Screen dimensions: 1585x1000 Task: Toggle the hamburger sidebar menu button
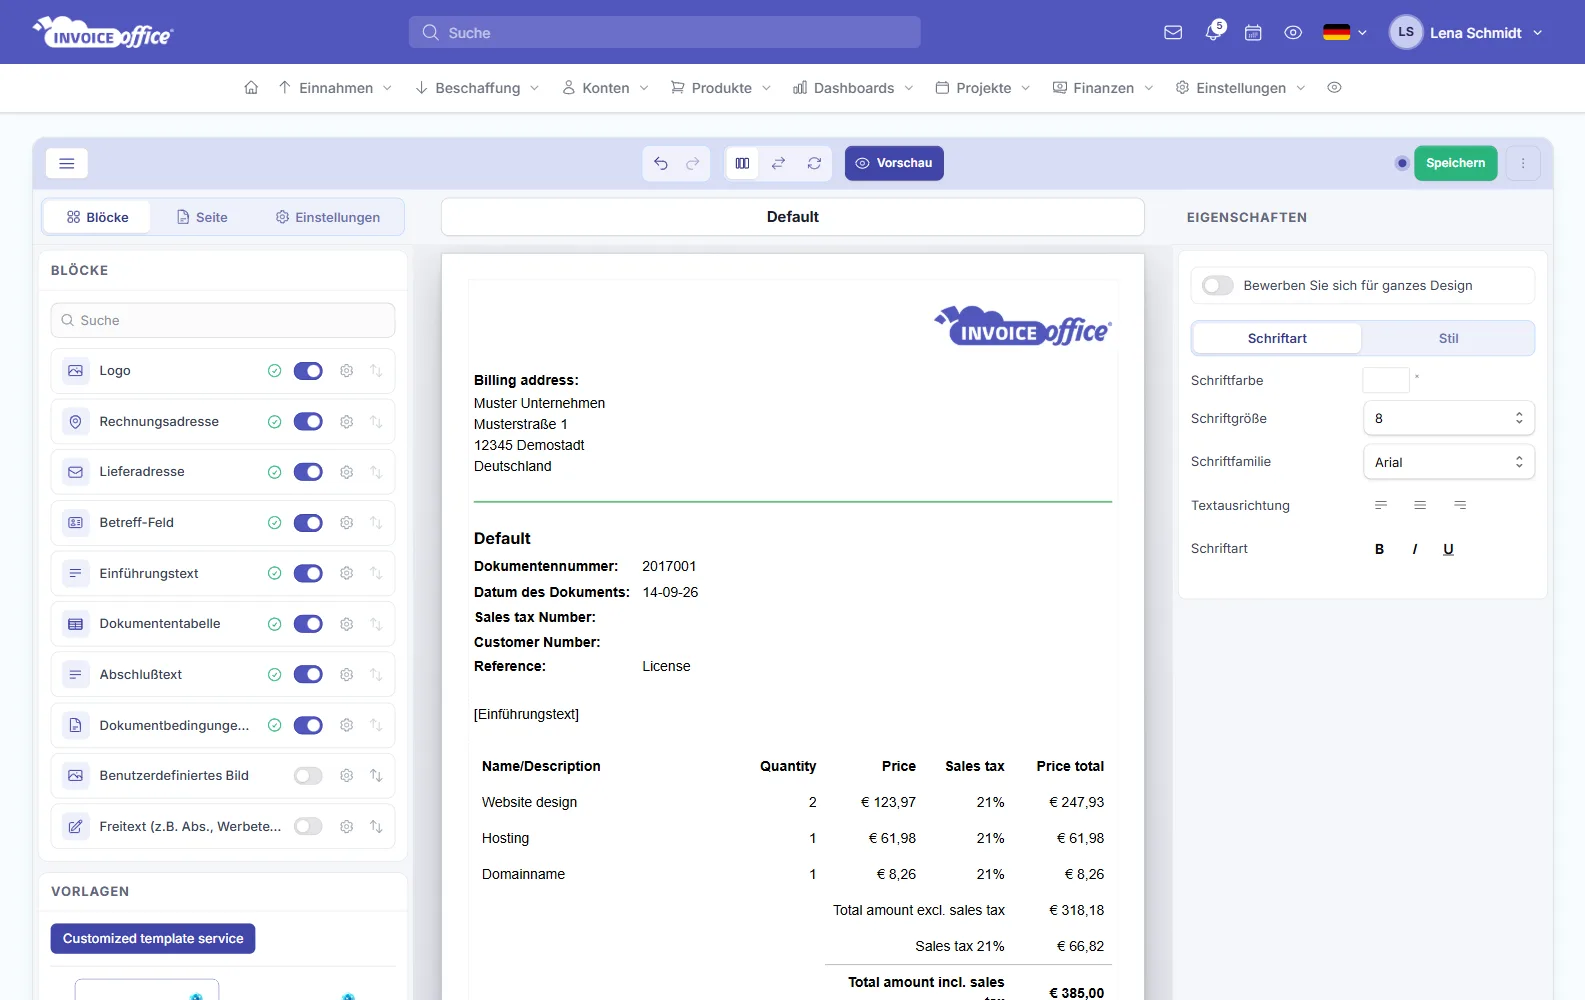67,163
